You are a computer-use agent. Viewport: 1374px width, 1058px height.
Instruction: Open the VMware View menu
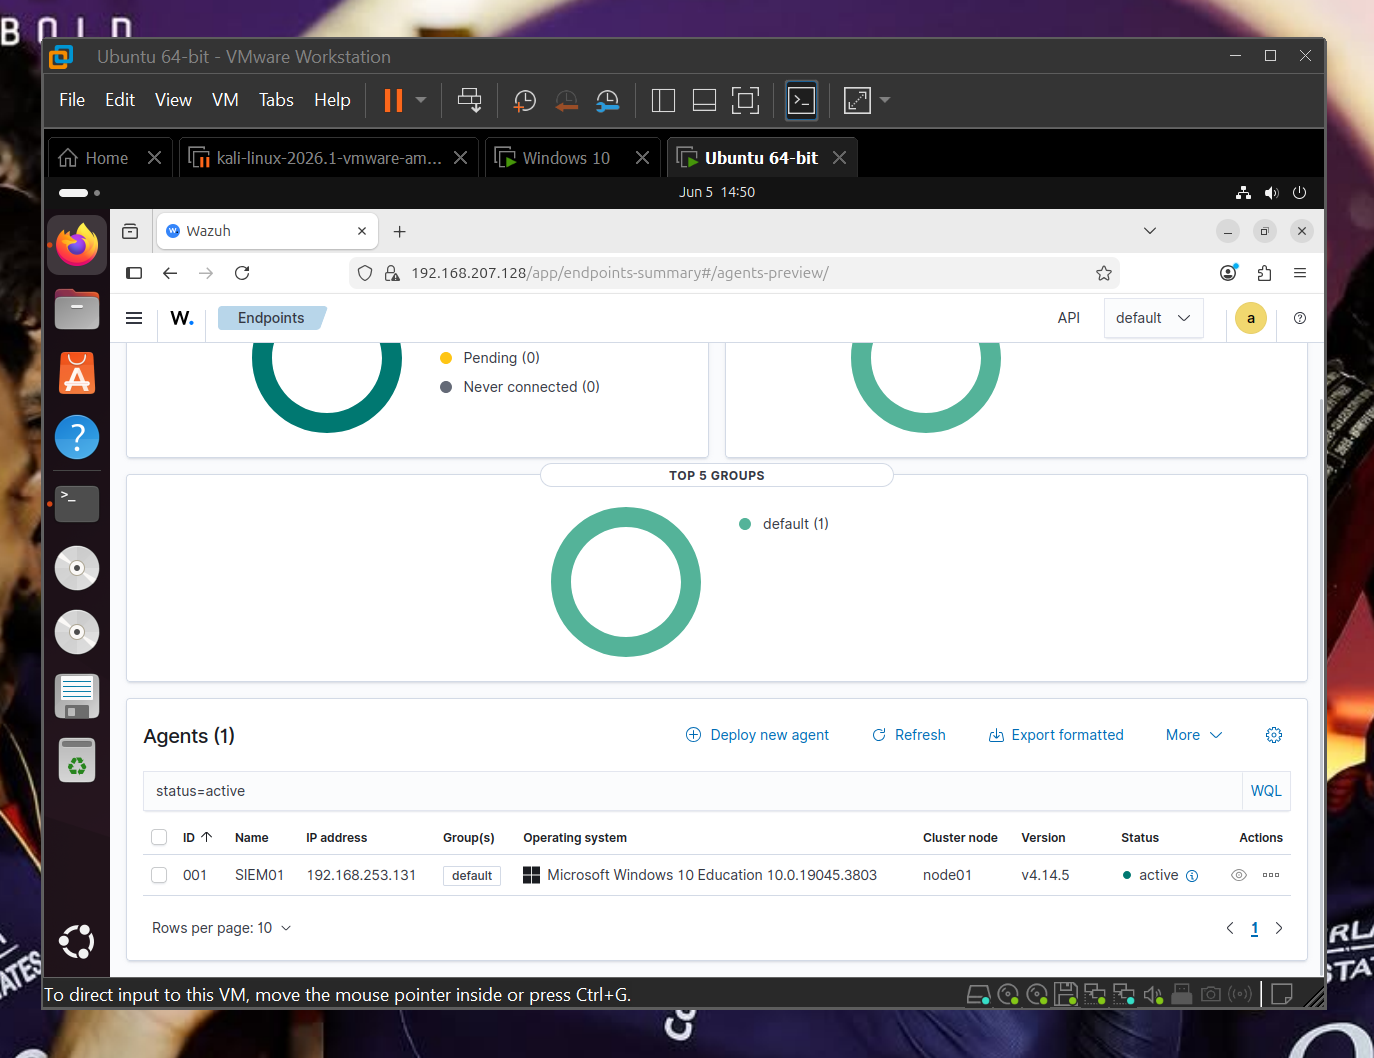point(173,100)
